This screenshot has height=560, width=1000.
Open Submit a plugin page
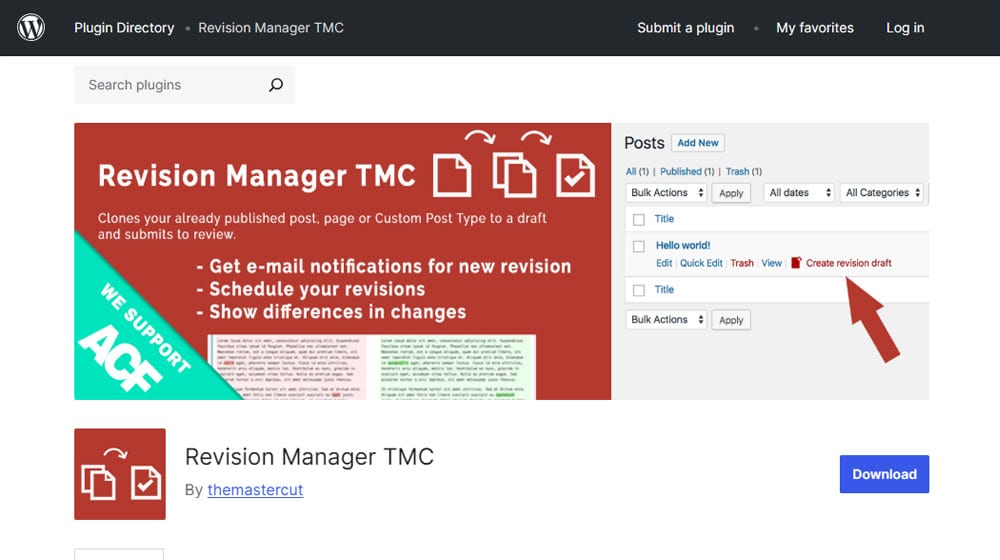coord(686,28)
